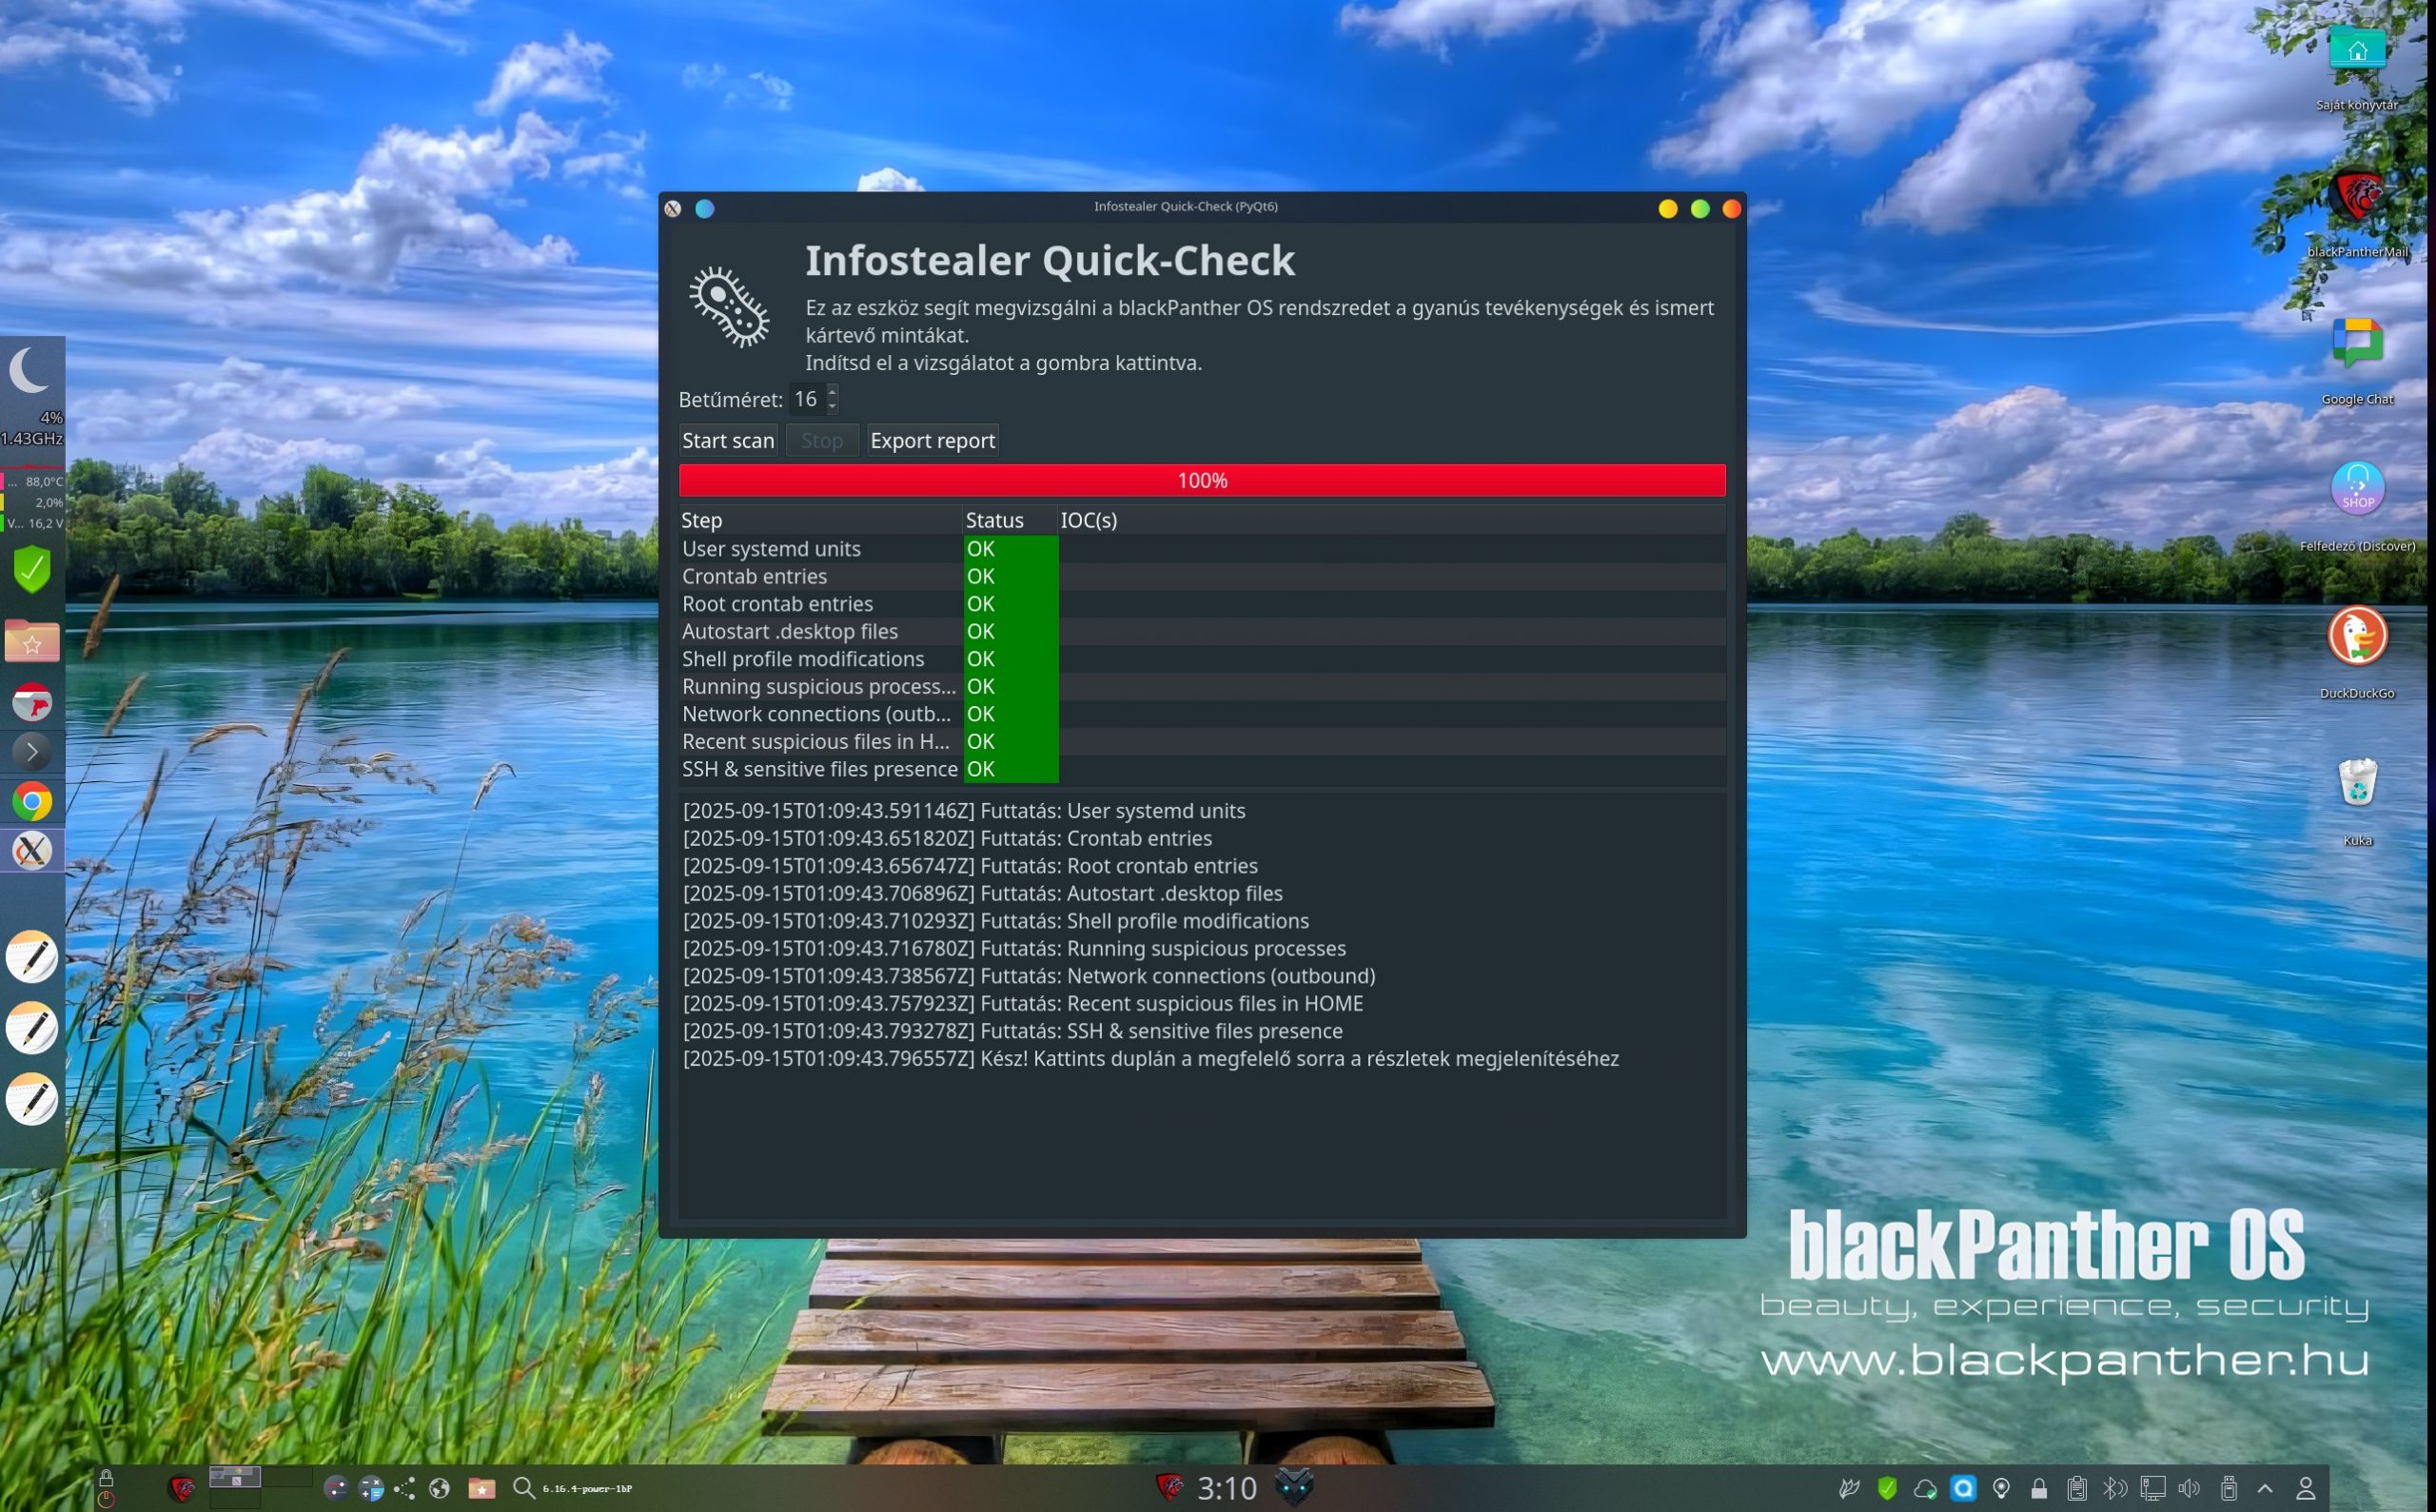The height and width of the screenshot is (1512, 2436).
Task: Click the Start scan button
Action: [x=727, y=441]
